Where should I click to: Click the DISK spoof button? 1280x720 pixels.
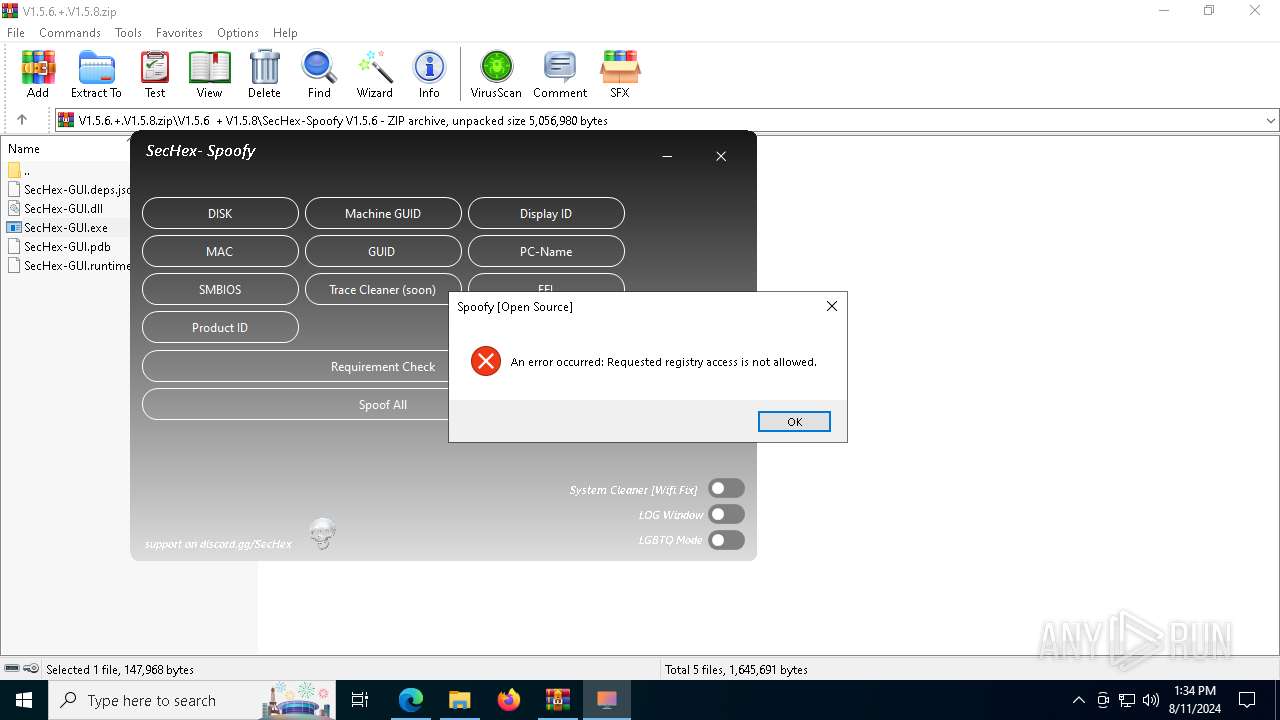pos(220,213)
